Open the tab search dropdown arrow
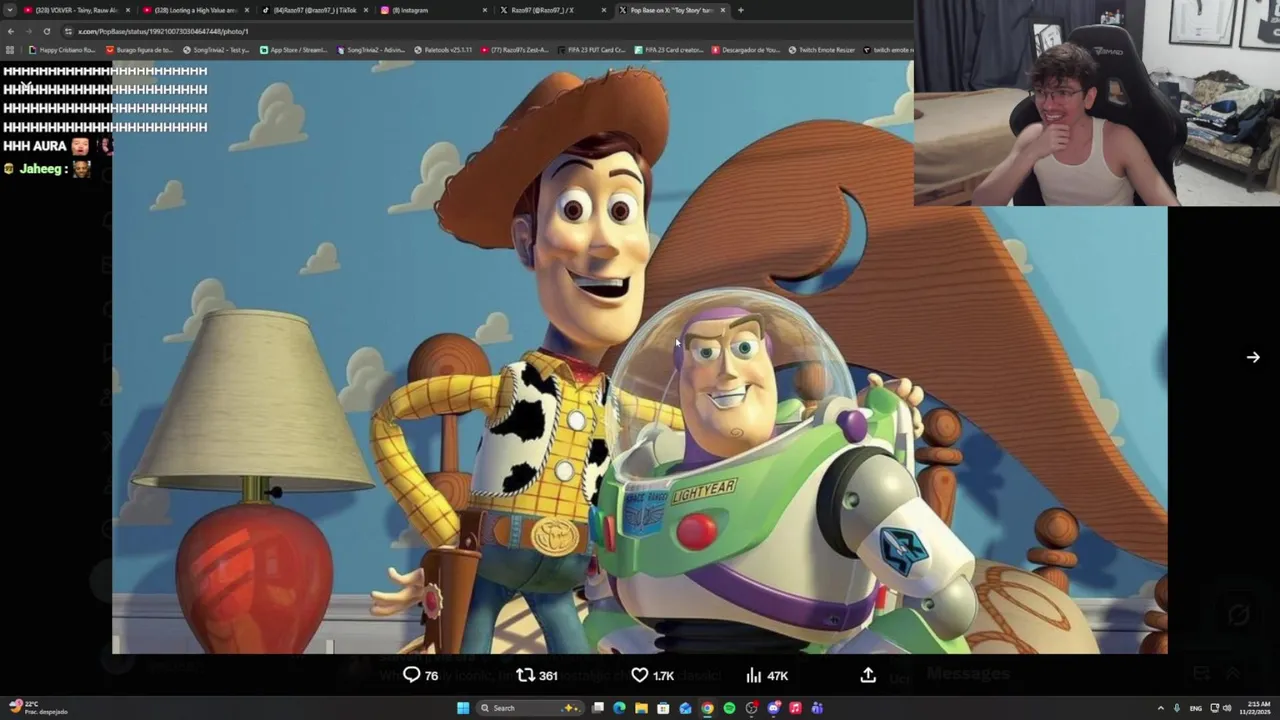Screen dimensions: 1280x720 [x=10, y=10]
